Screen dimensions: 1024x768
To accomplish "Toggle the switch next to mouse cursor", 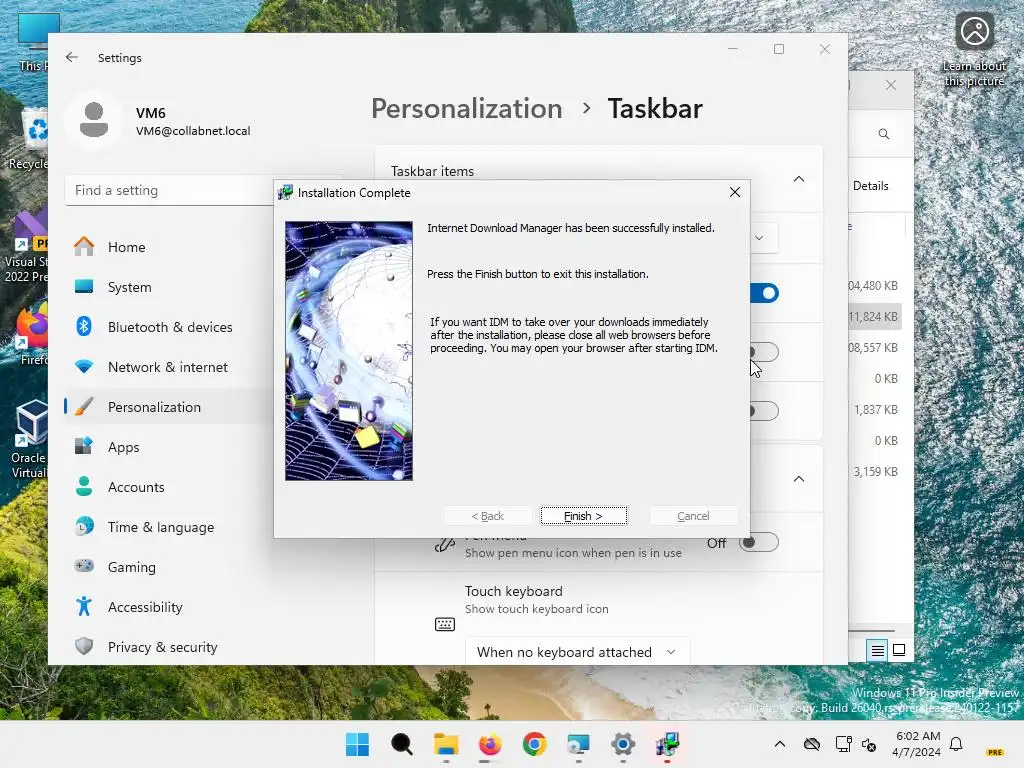I will point(764,352).
